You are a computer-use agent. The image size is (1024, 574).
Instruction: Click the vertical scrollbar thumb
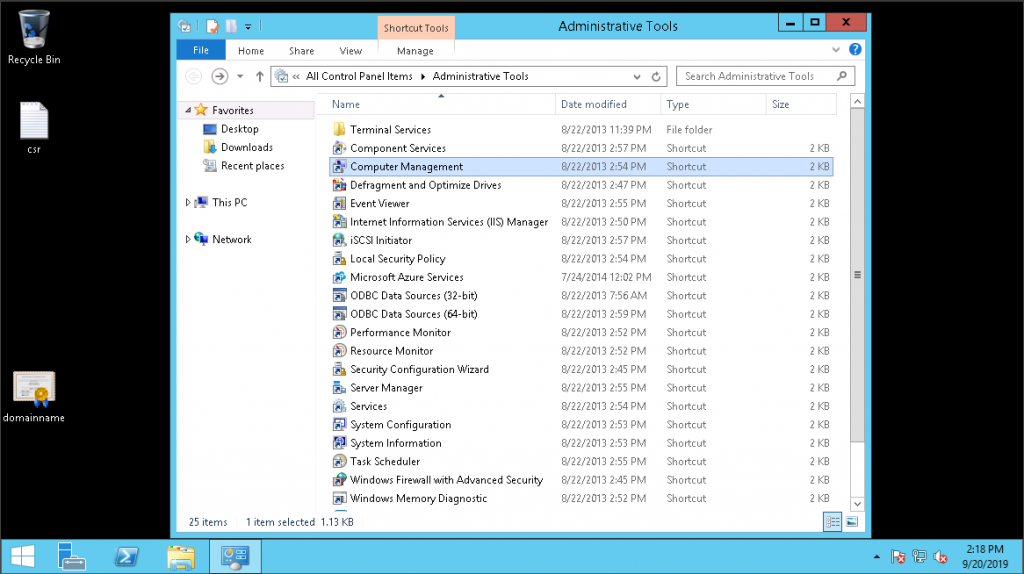coord(857,275)
